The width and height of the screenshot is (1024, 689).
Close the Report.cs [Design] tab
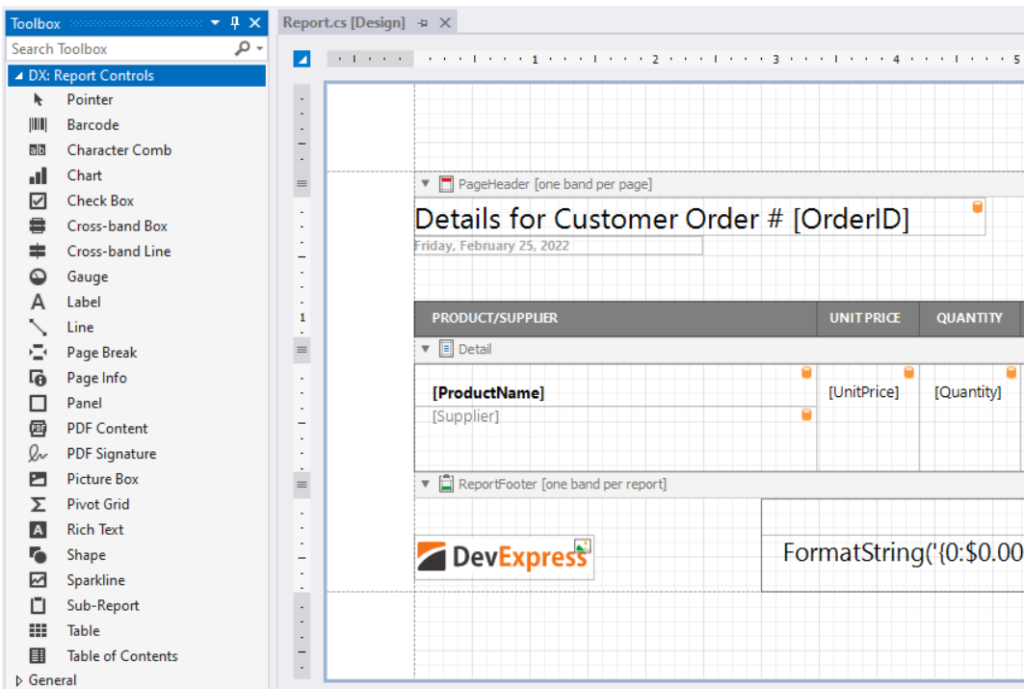[x=445, y=23]
